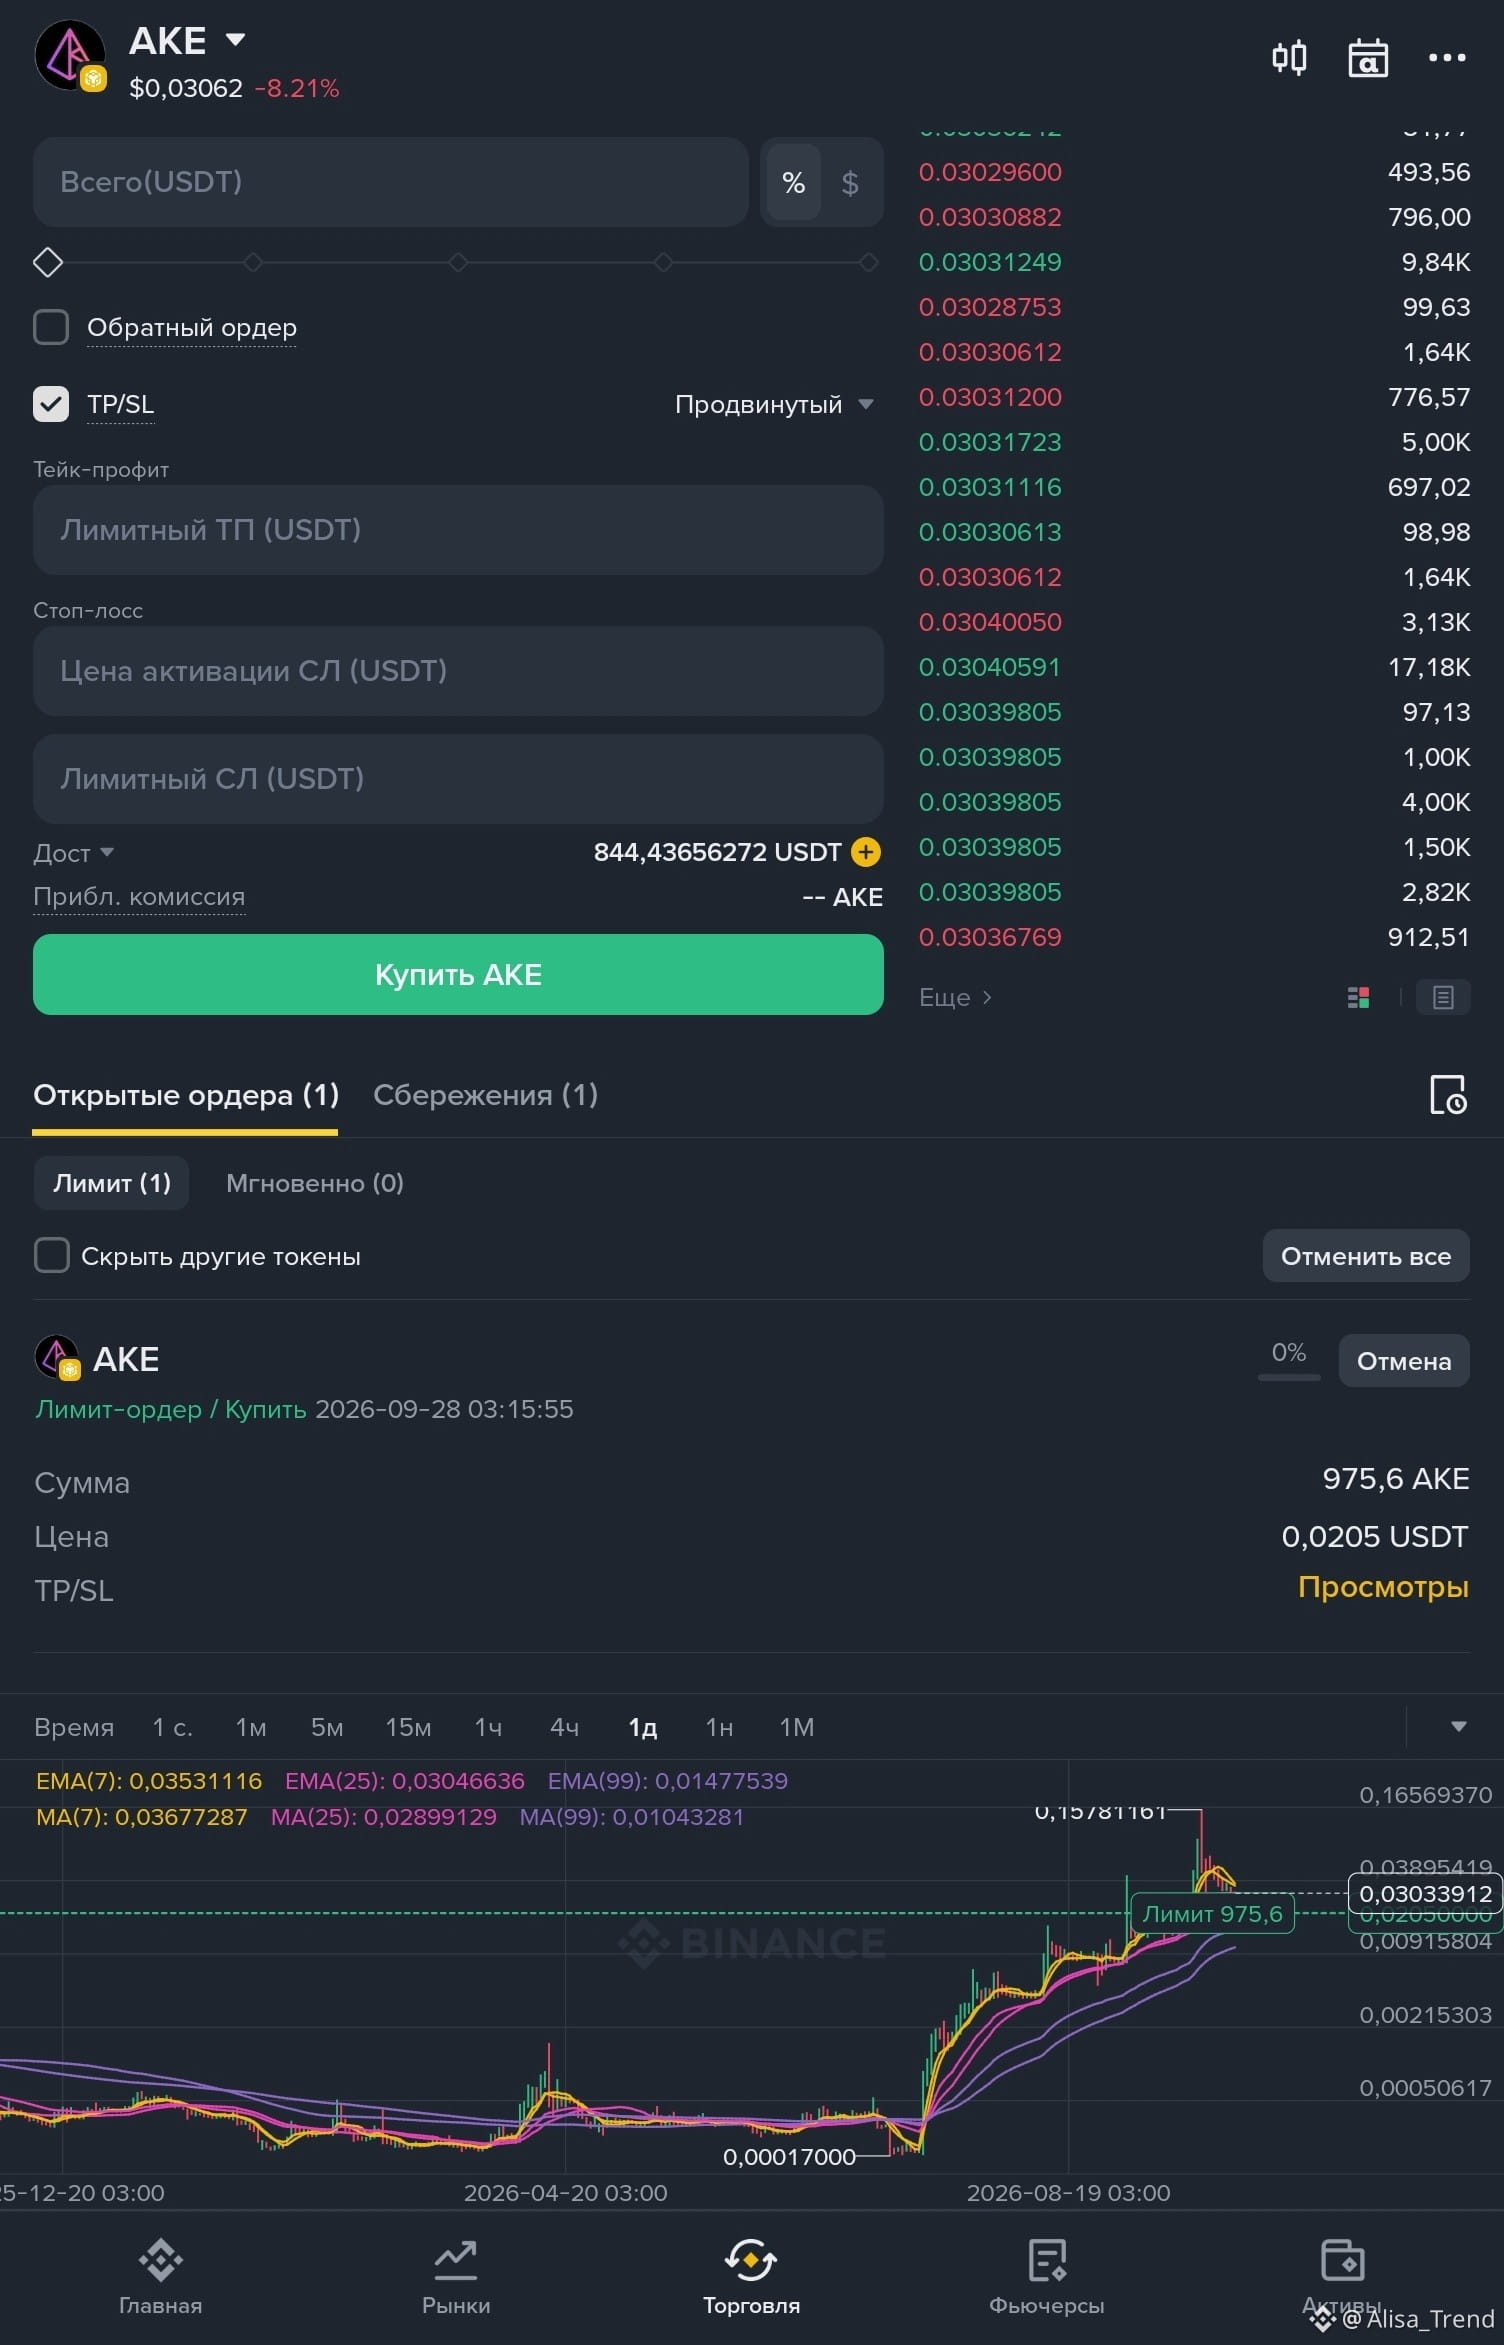
Task: Click the Отменить все button
Action: coord(1366,1255)
